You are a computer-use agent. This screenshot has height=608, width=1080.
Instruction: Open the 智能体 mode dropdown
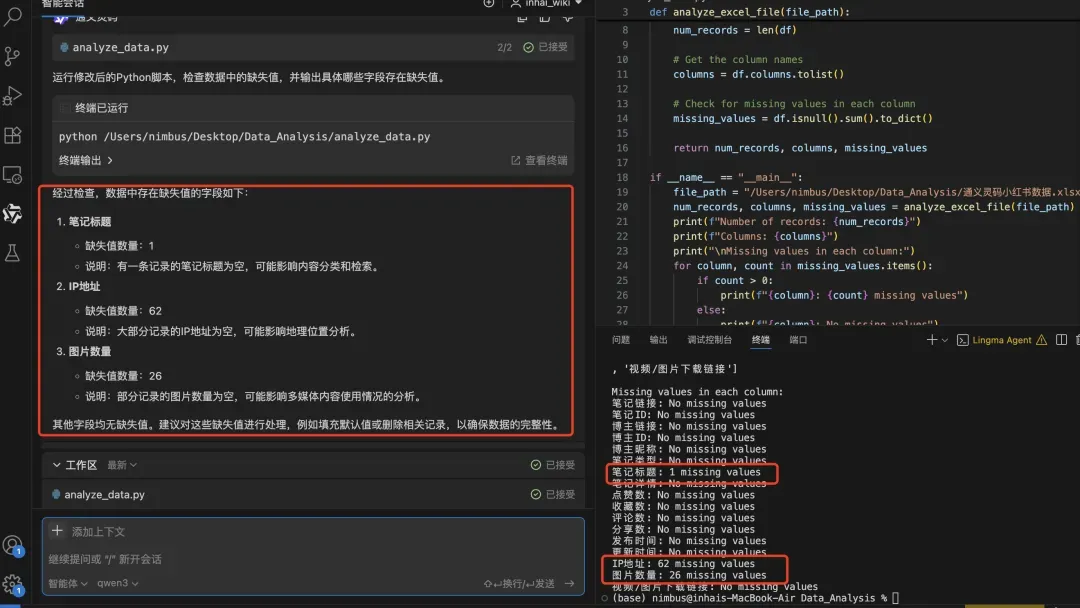[x=68, y=583]
